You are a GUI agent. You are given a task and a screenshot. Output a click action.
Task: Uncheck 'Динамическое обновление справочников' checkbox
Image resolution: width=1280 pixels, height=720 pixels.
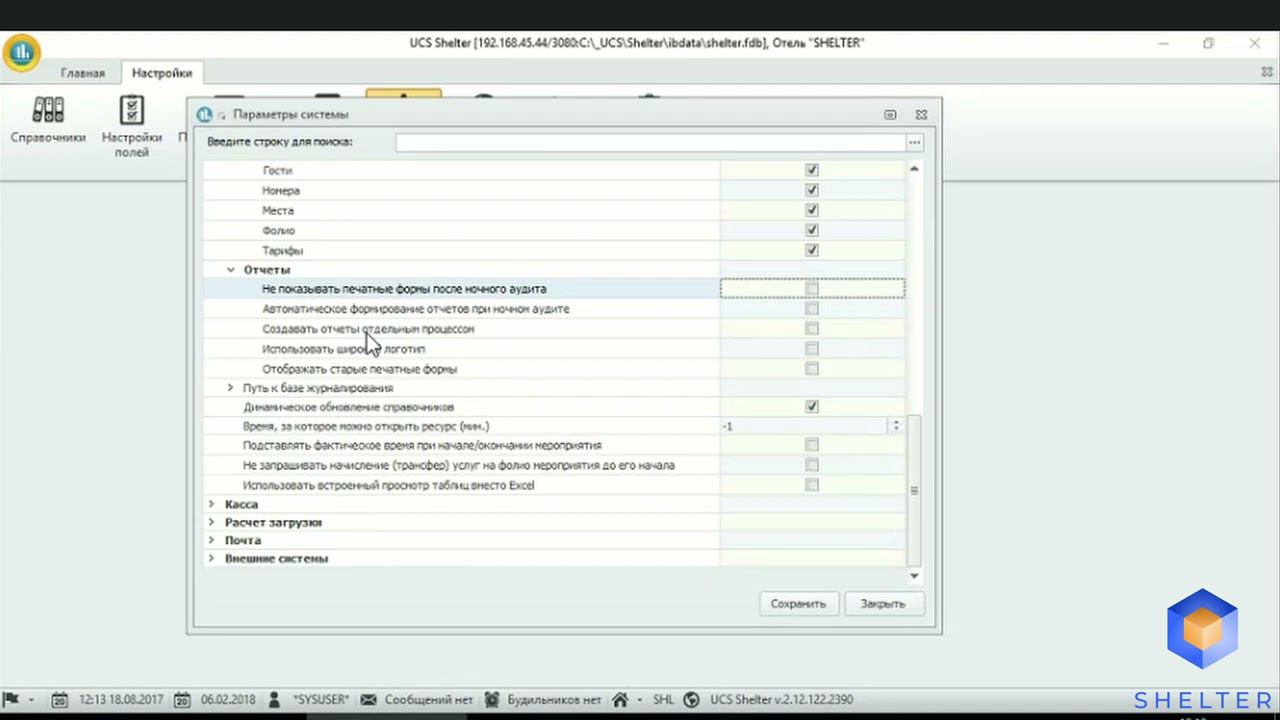[812, 407]
